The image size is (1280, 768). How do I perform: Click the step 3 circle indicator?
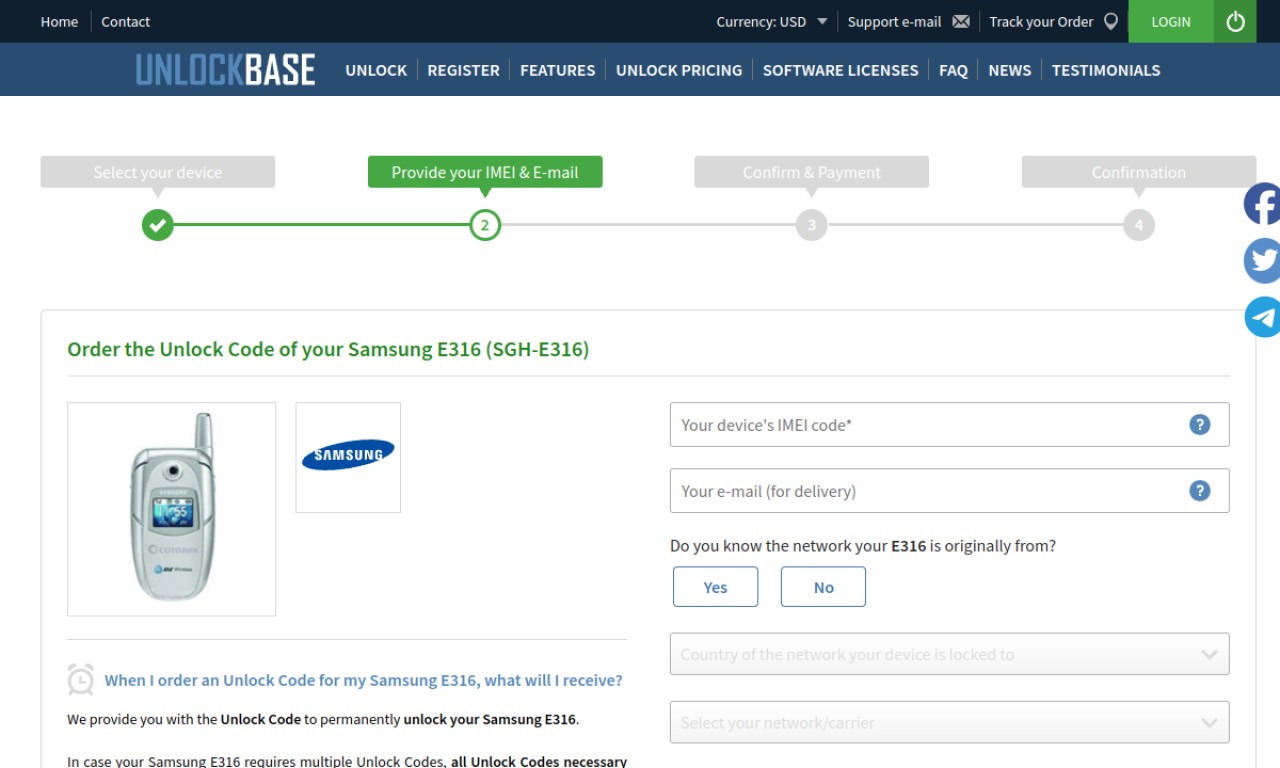[x=812, y=225]
